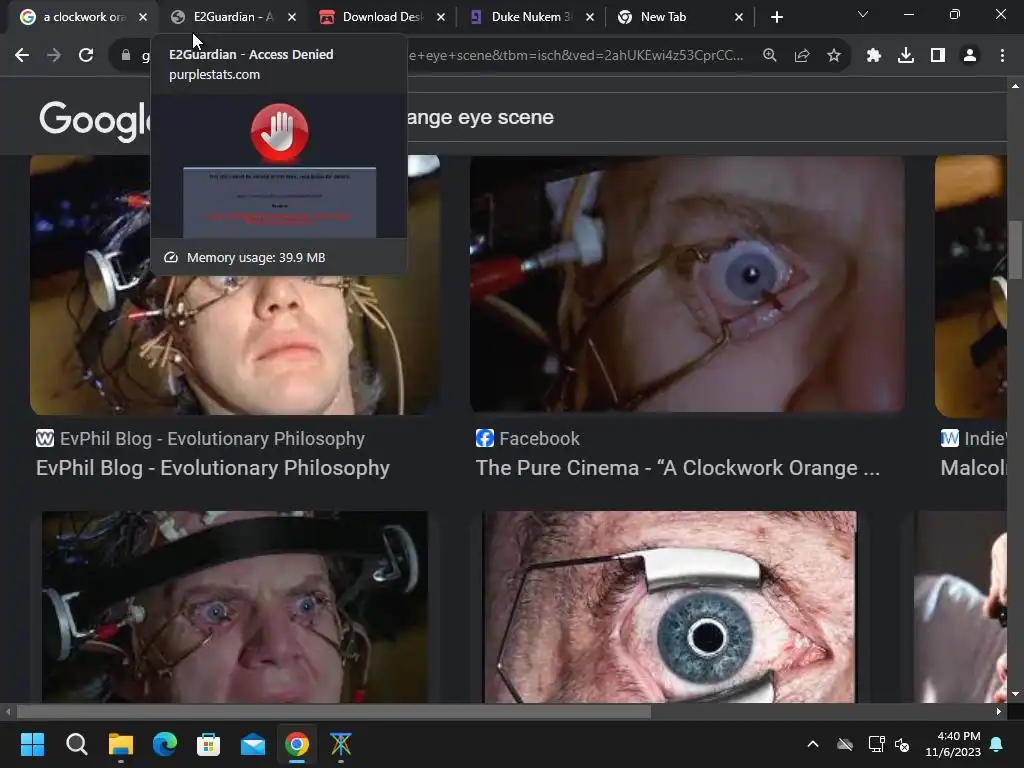Go forward to next page

(x=54, y=55)
